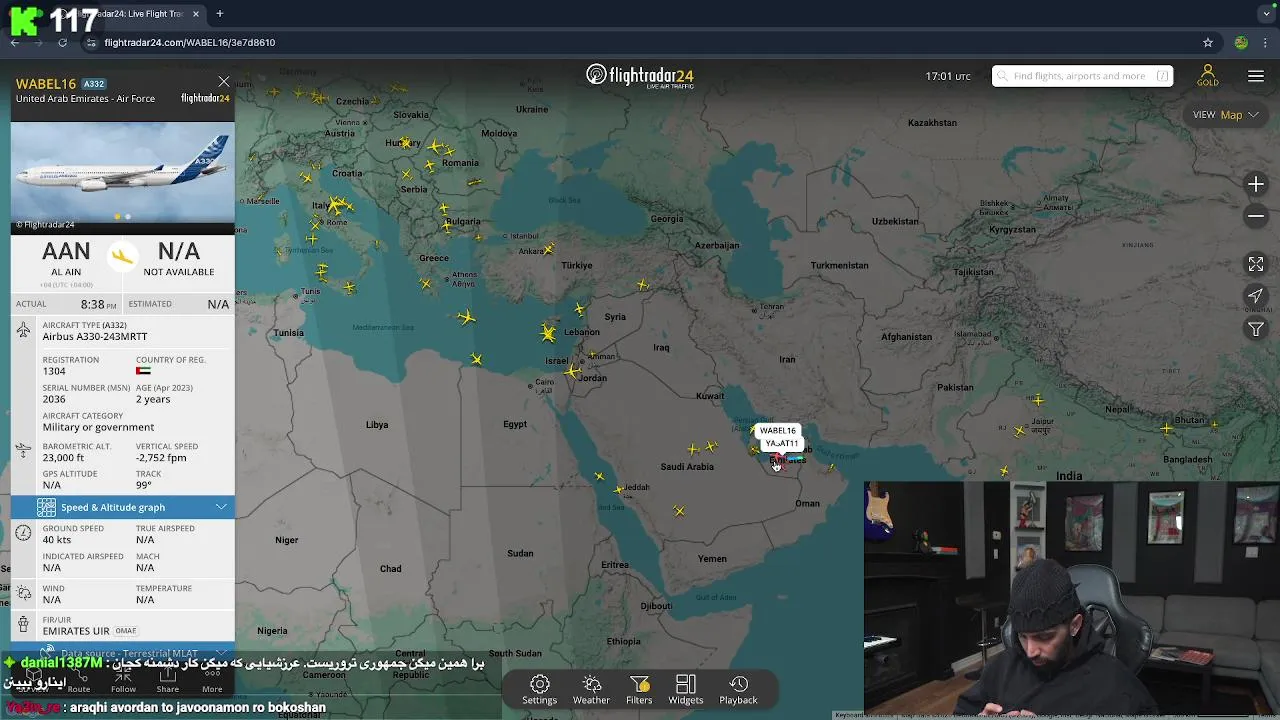Click the WABEL16 callsign heading

pyautogui.click(x=46, y=84)
